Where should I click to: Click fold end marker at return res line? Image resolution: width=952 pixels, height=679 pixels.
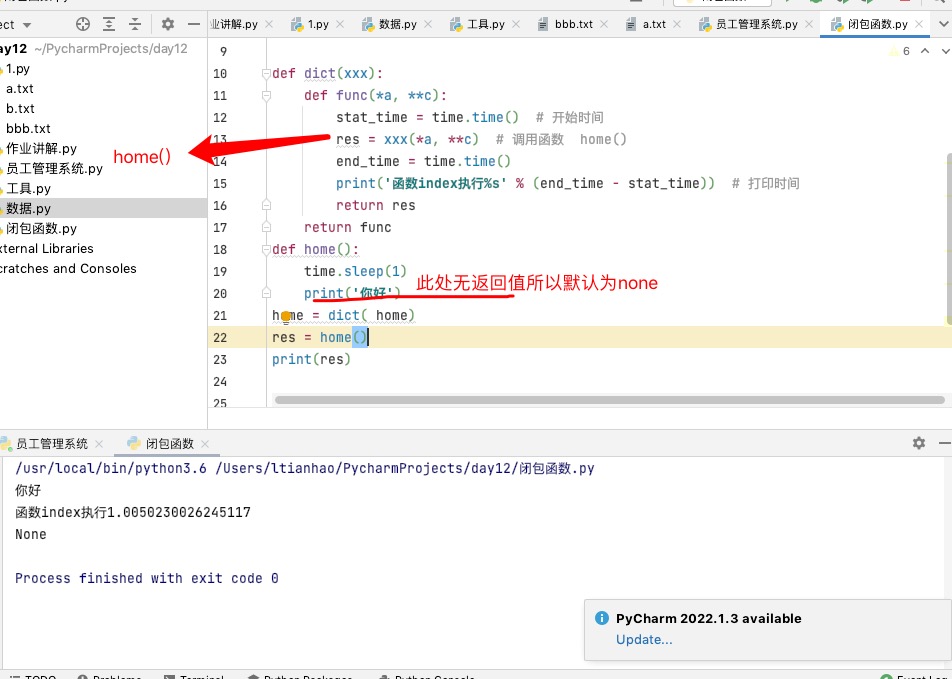[x=266, y=205]
